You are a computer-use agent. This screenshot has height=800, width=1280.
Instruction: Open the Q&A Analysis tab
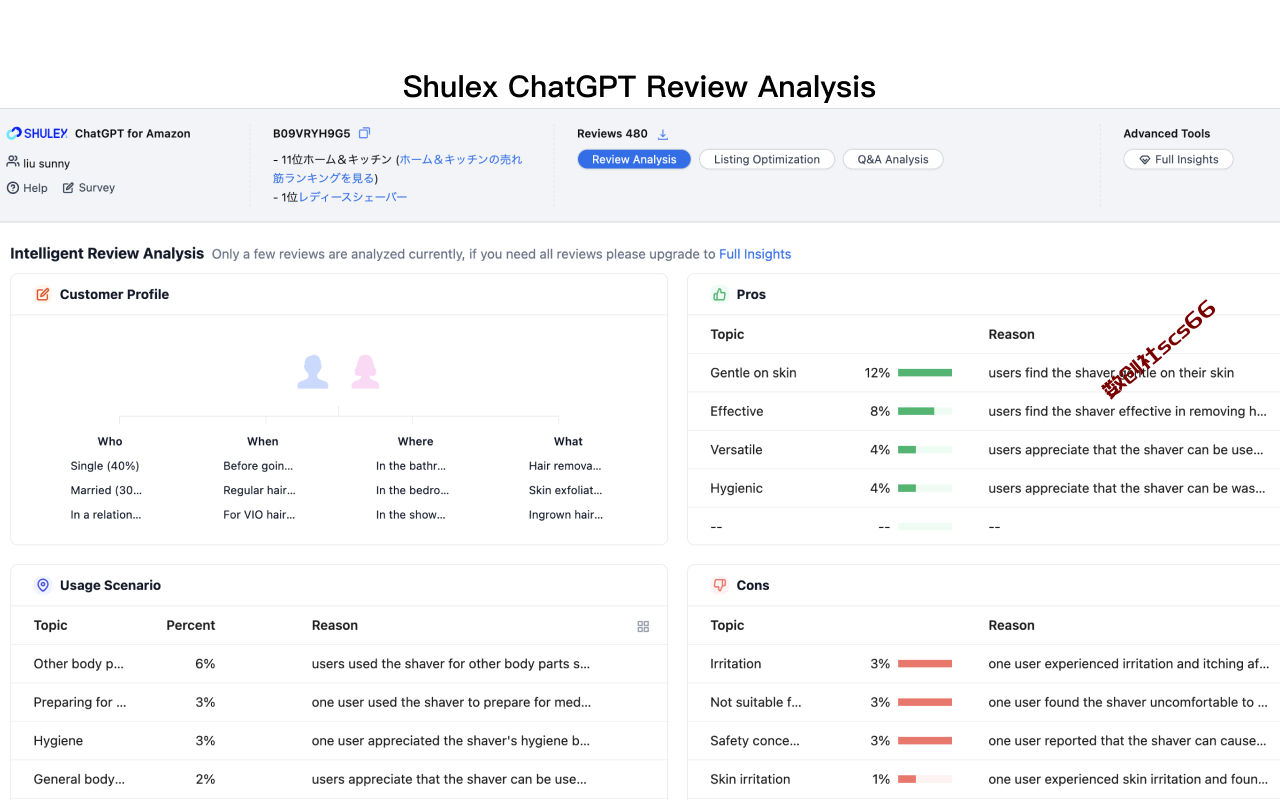pyautogui.click(x=893, y=159)
